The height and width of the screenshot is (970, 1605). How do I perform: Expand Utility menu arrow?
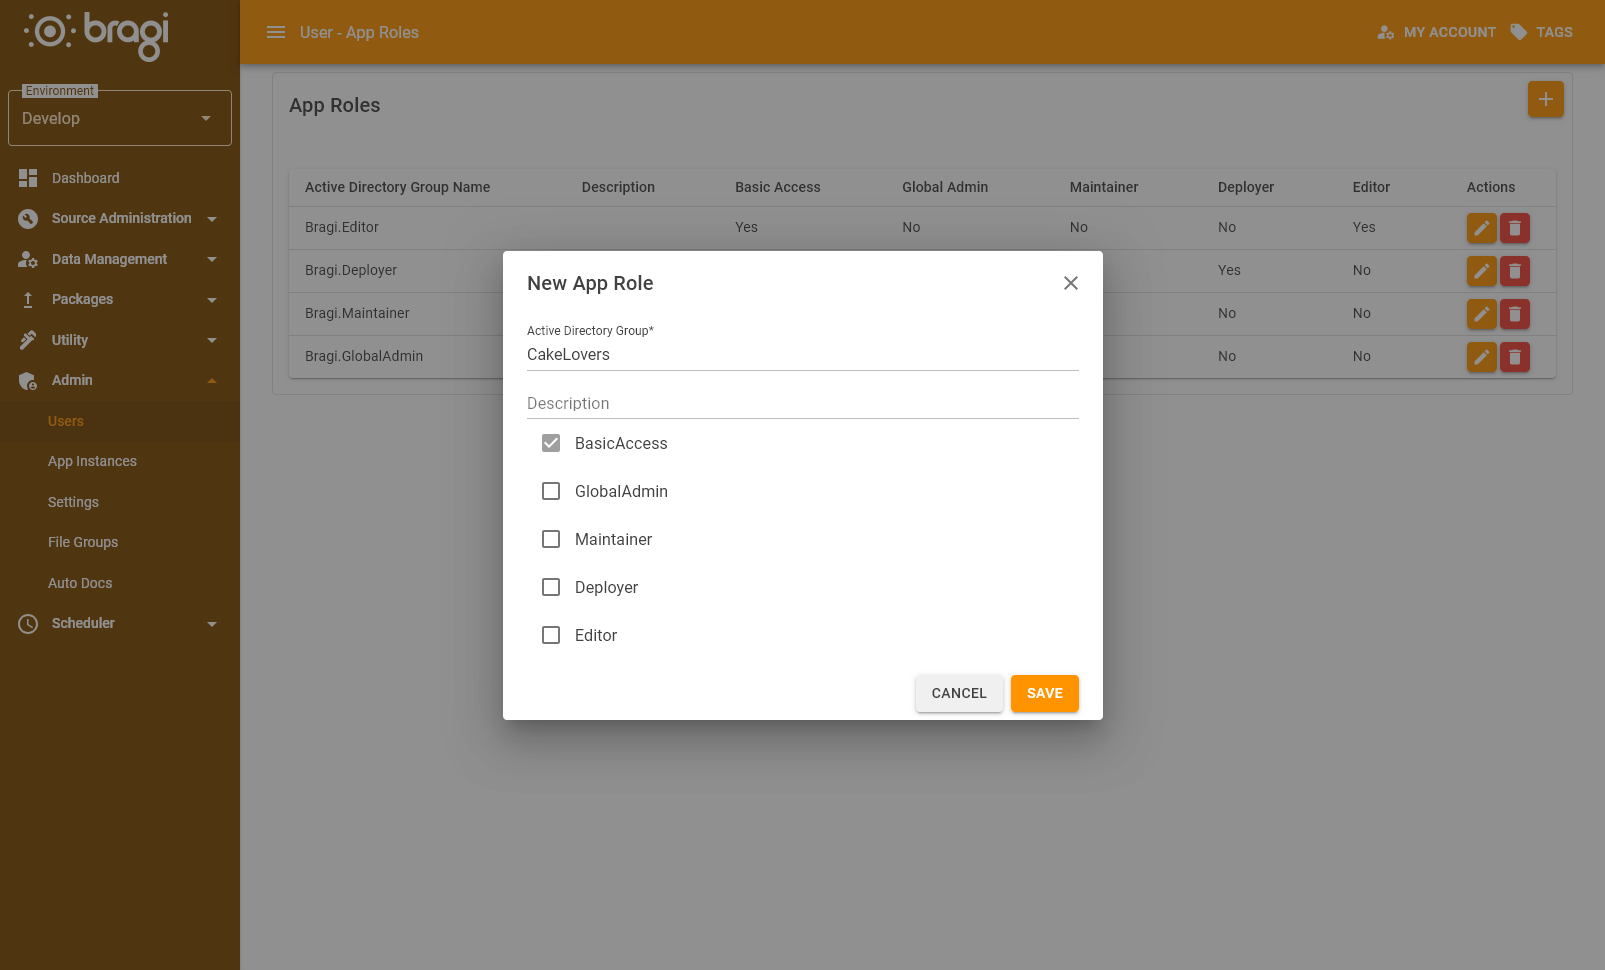click(x=212, y=340)
